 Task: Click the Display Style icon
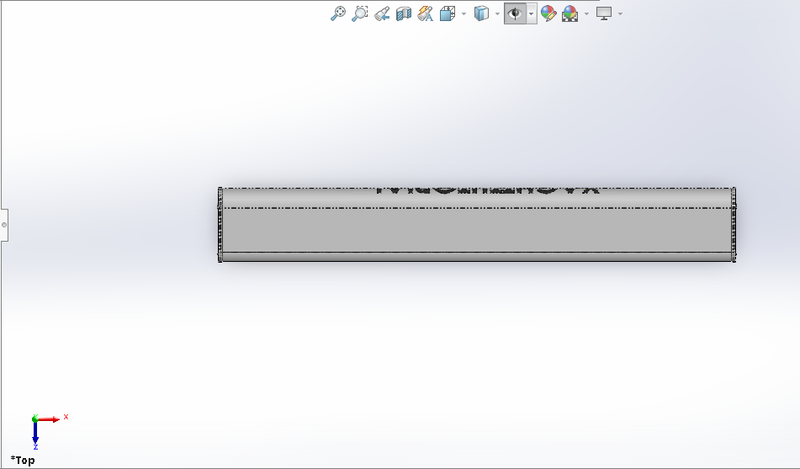pyautogui.click(x=481, y=14)
